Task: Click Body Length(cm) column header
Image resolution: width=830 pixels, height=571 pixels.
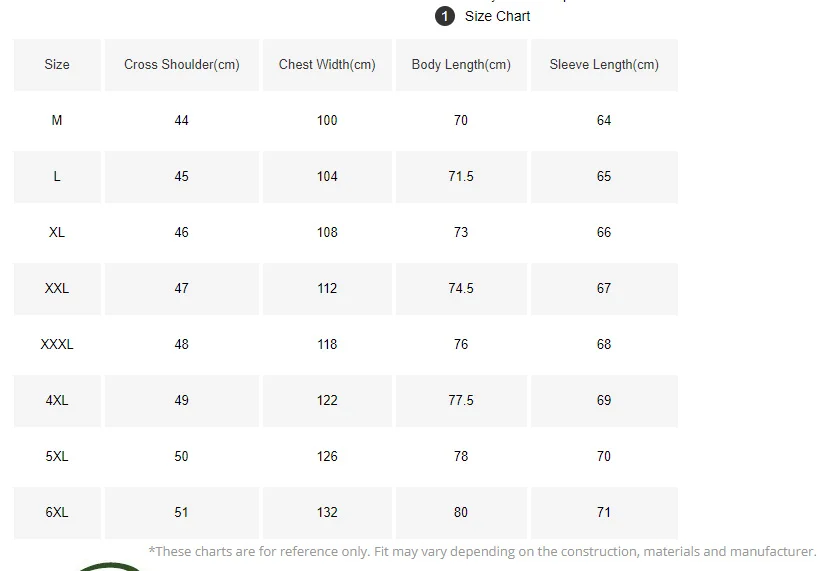Action: (461, 65)
